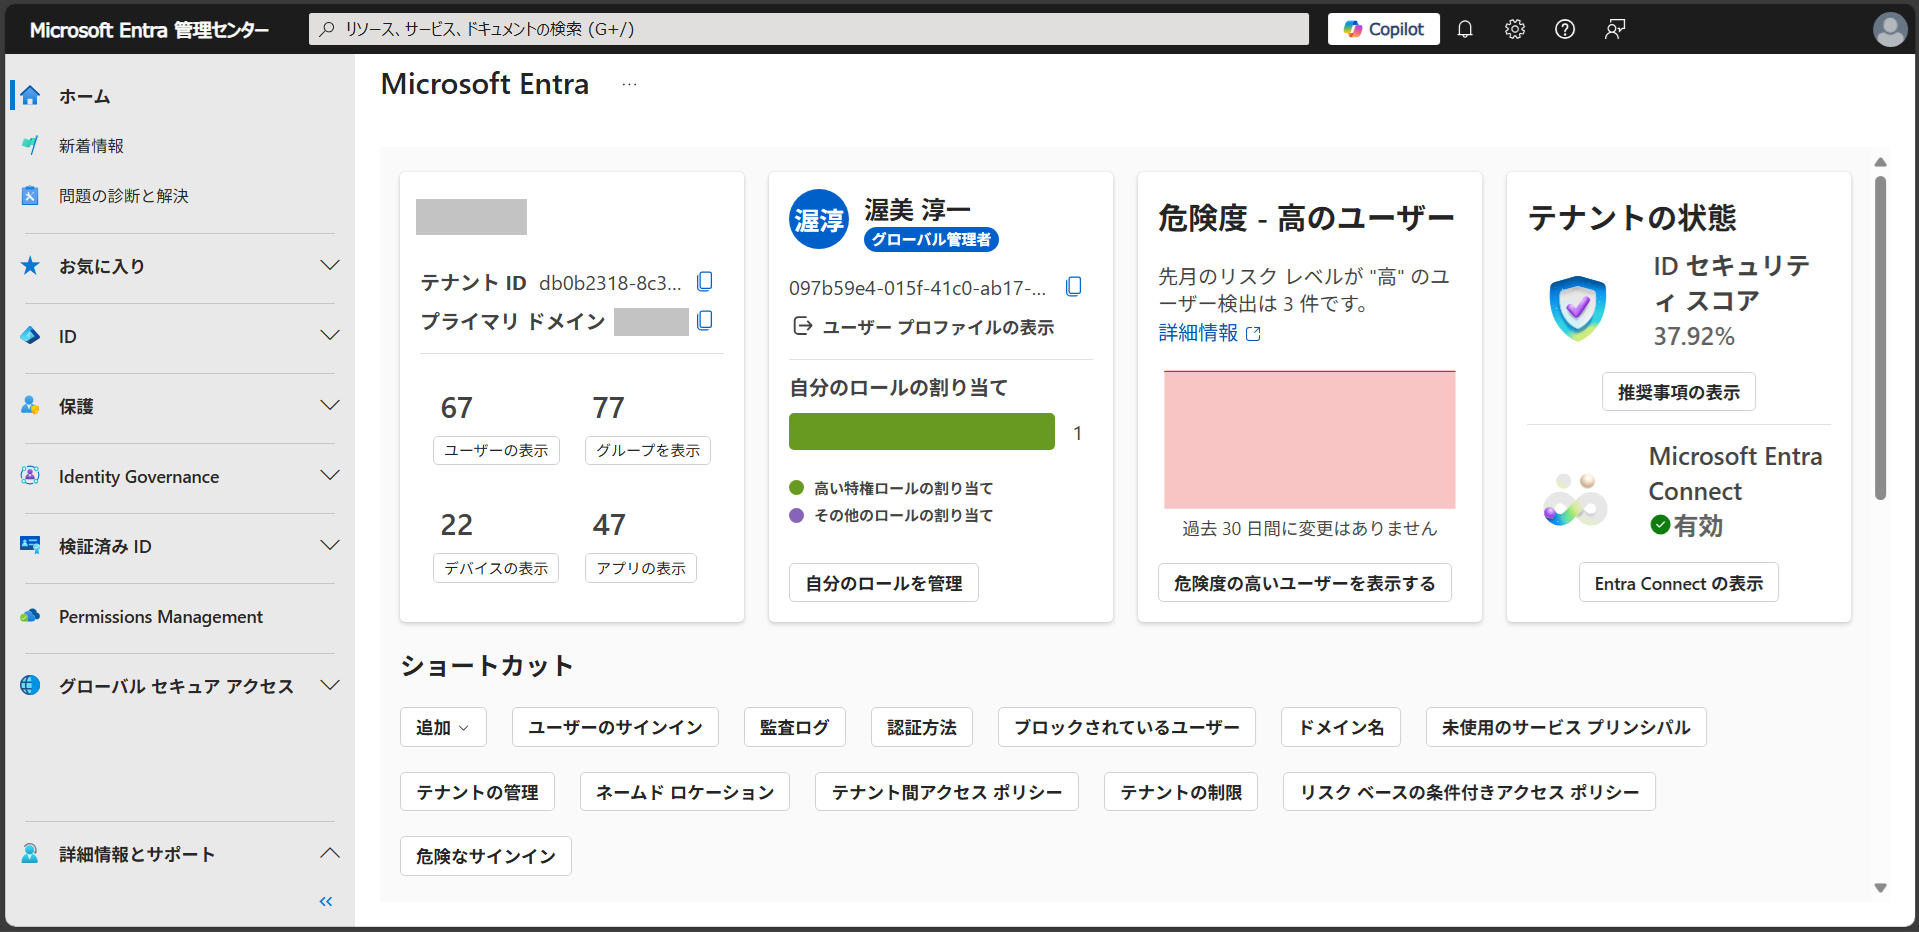Click the お気に入り star icon
1919x932 pixels.
31,266
